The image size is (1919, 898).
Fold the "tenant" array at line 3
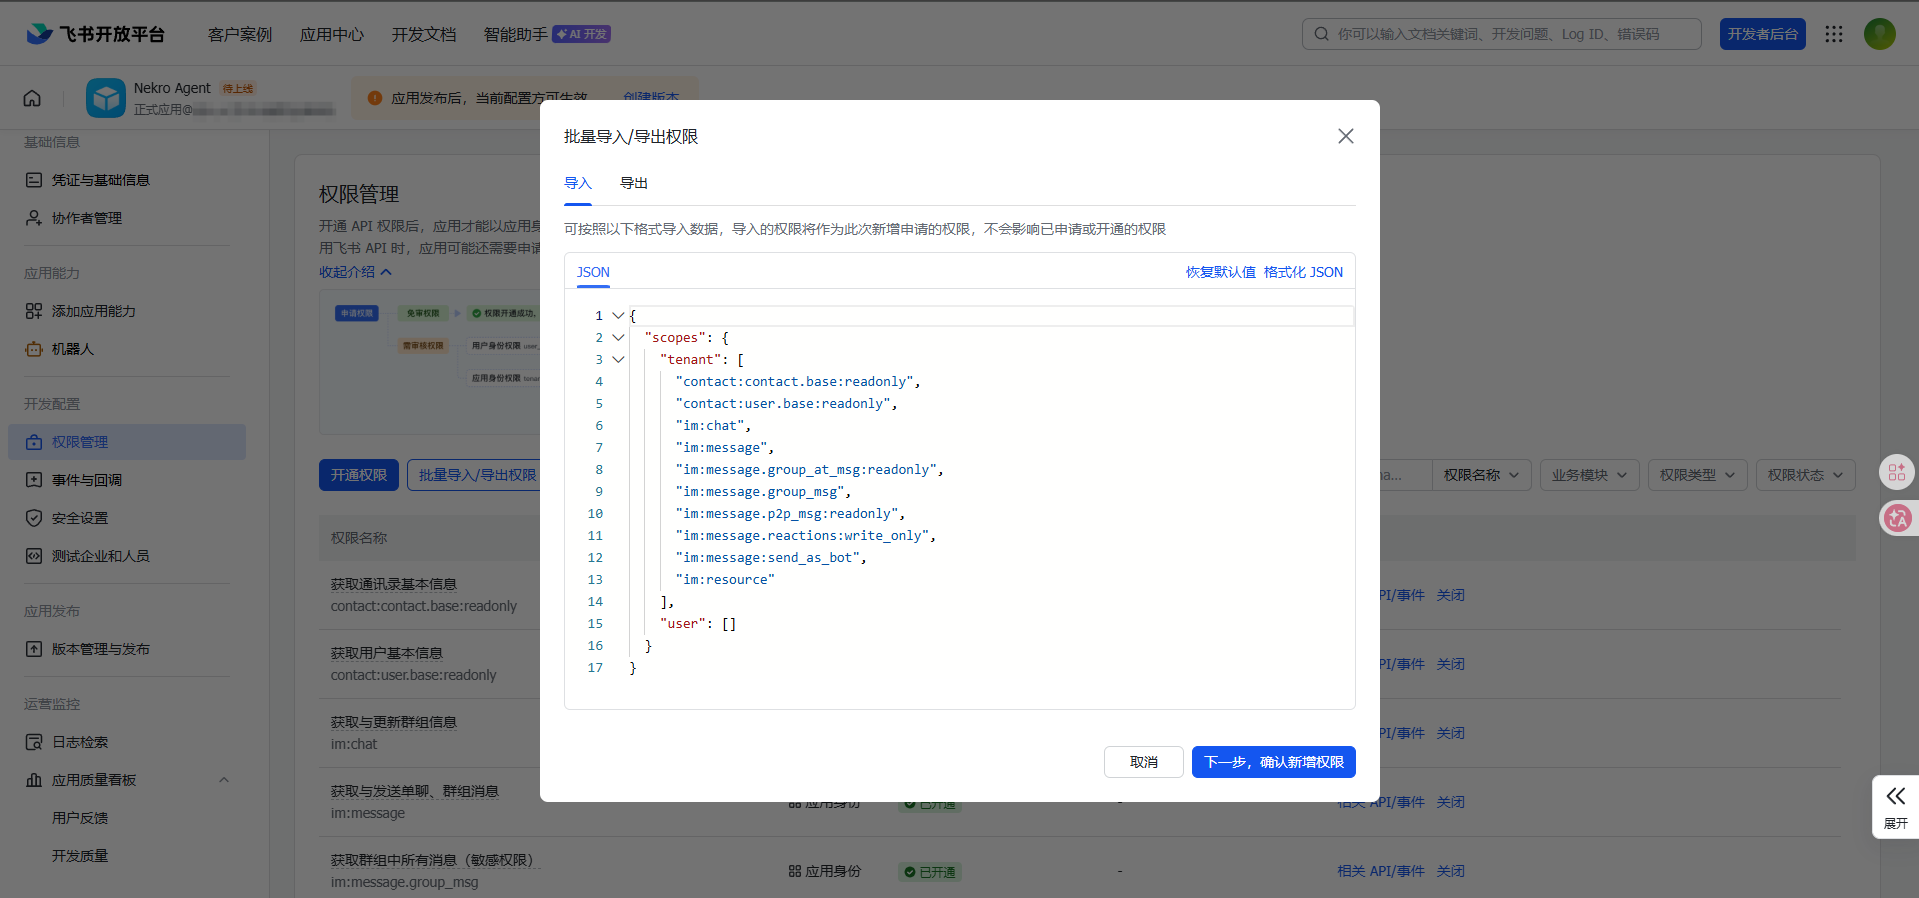tap(618, 360)
